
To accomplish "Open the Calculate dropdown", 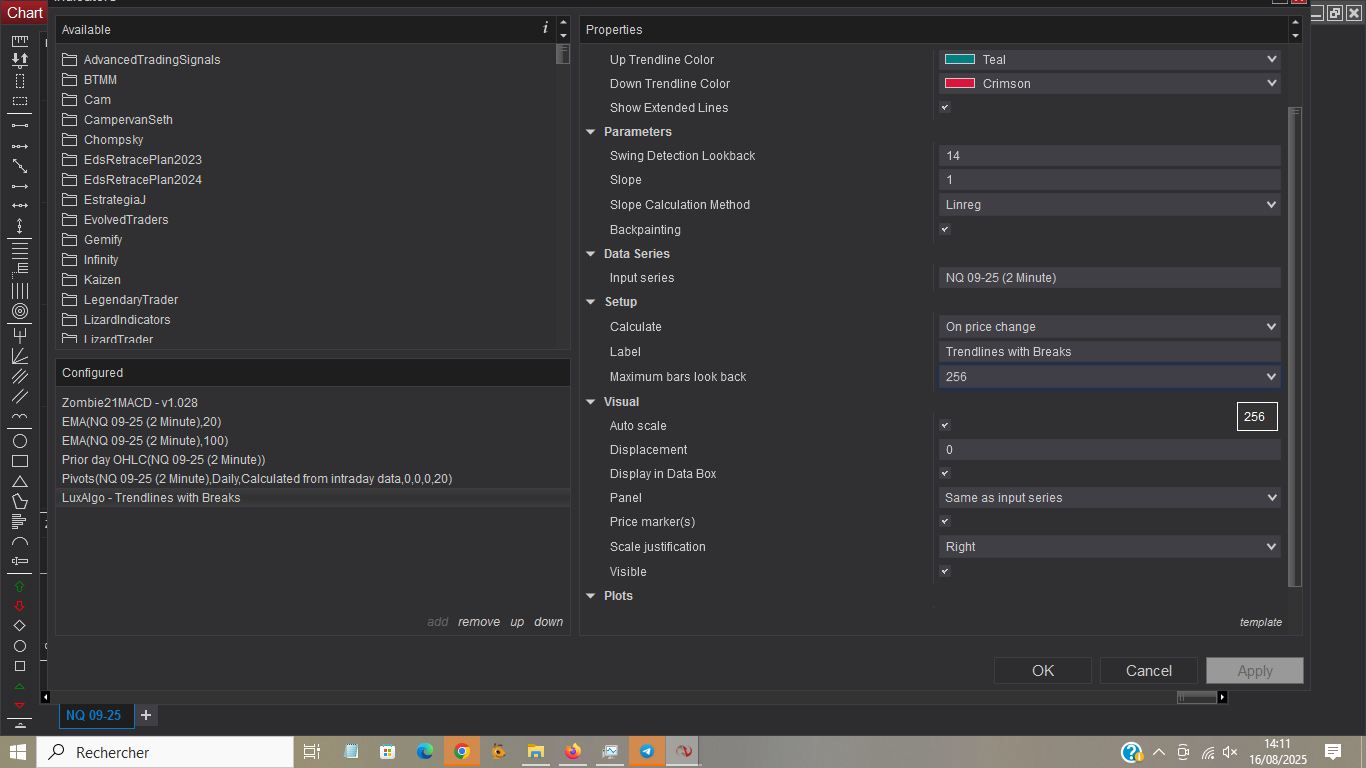I will click(1109, 326).
